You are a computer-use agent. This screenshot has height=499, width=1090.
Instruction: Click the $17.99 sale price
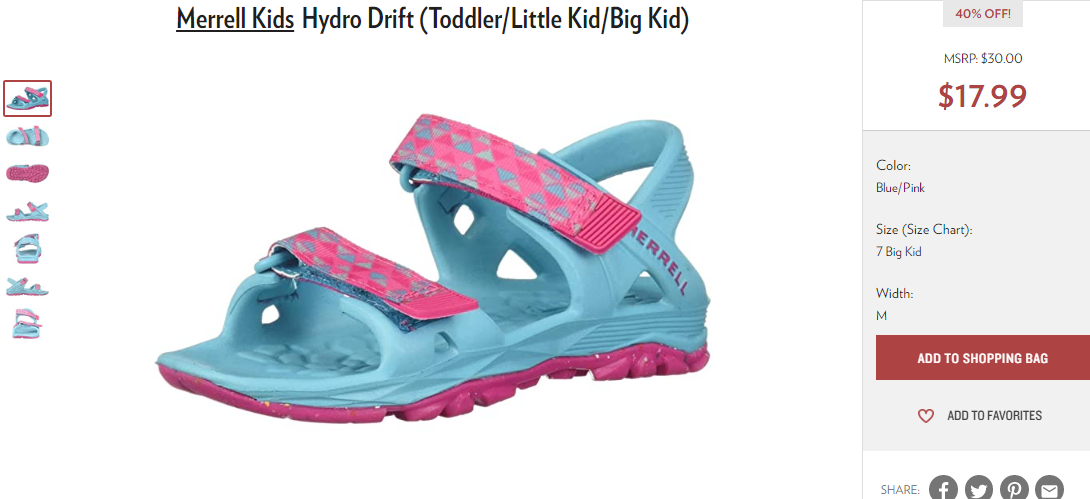click(x=982, y=96)
